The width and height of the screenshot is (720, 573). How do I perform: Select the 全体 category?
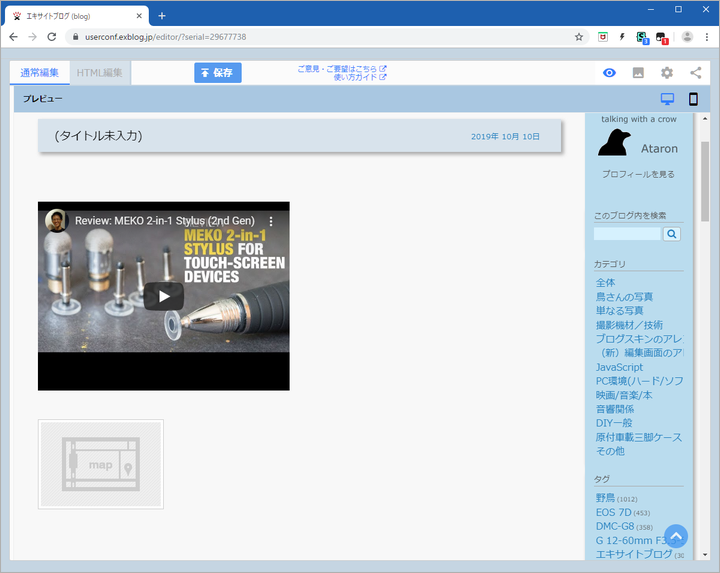click(605, 283)
